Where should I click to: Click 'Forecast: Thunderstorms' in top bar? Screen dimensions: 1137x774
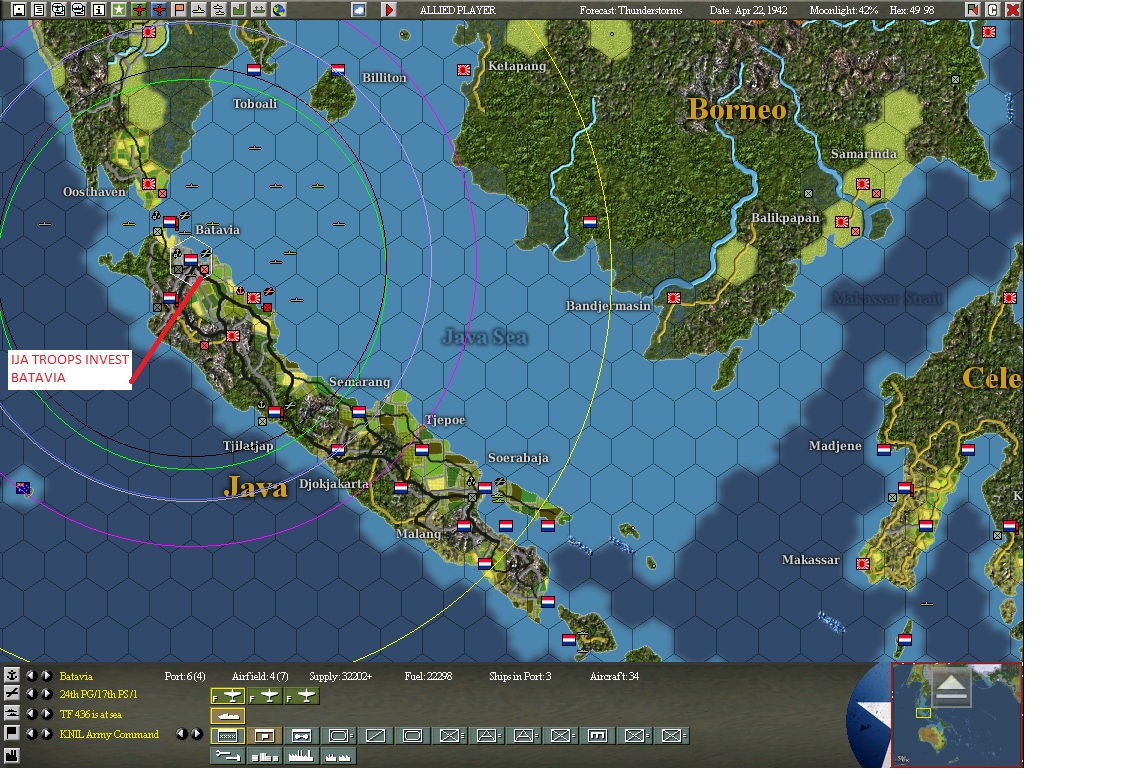pyautogui.click(x=631, y=10)
